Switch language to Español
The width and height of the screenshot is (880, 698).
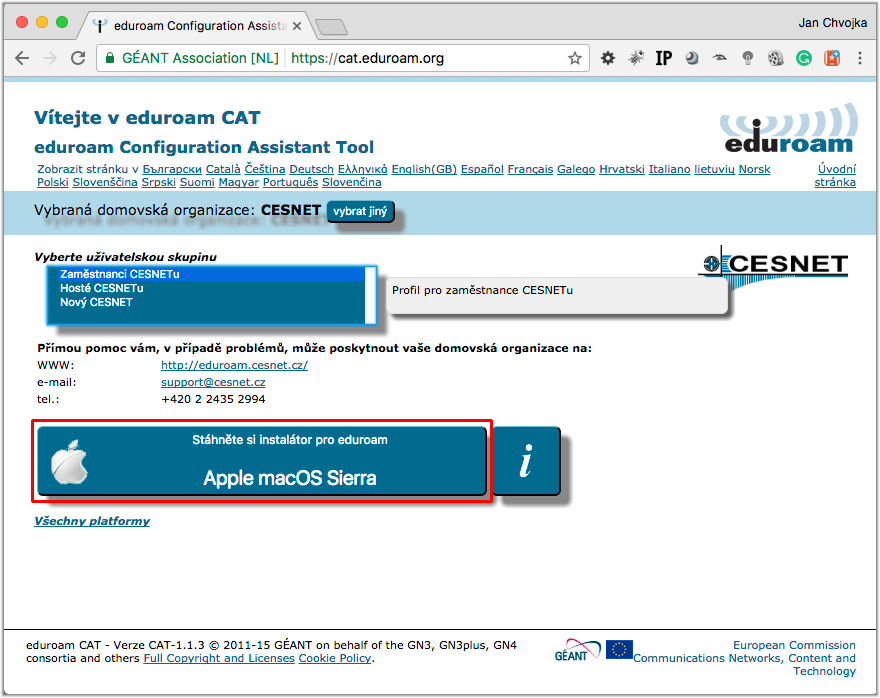tap(482, 169)
